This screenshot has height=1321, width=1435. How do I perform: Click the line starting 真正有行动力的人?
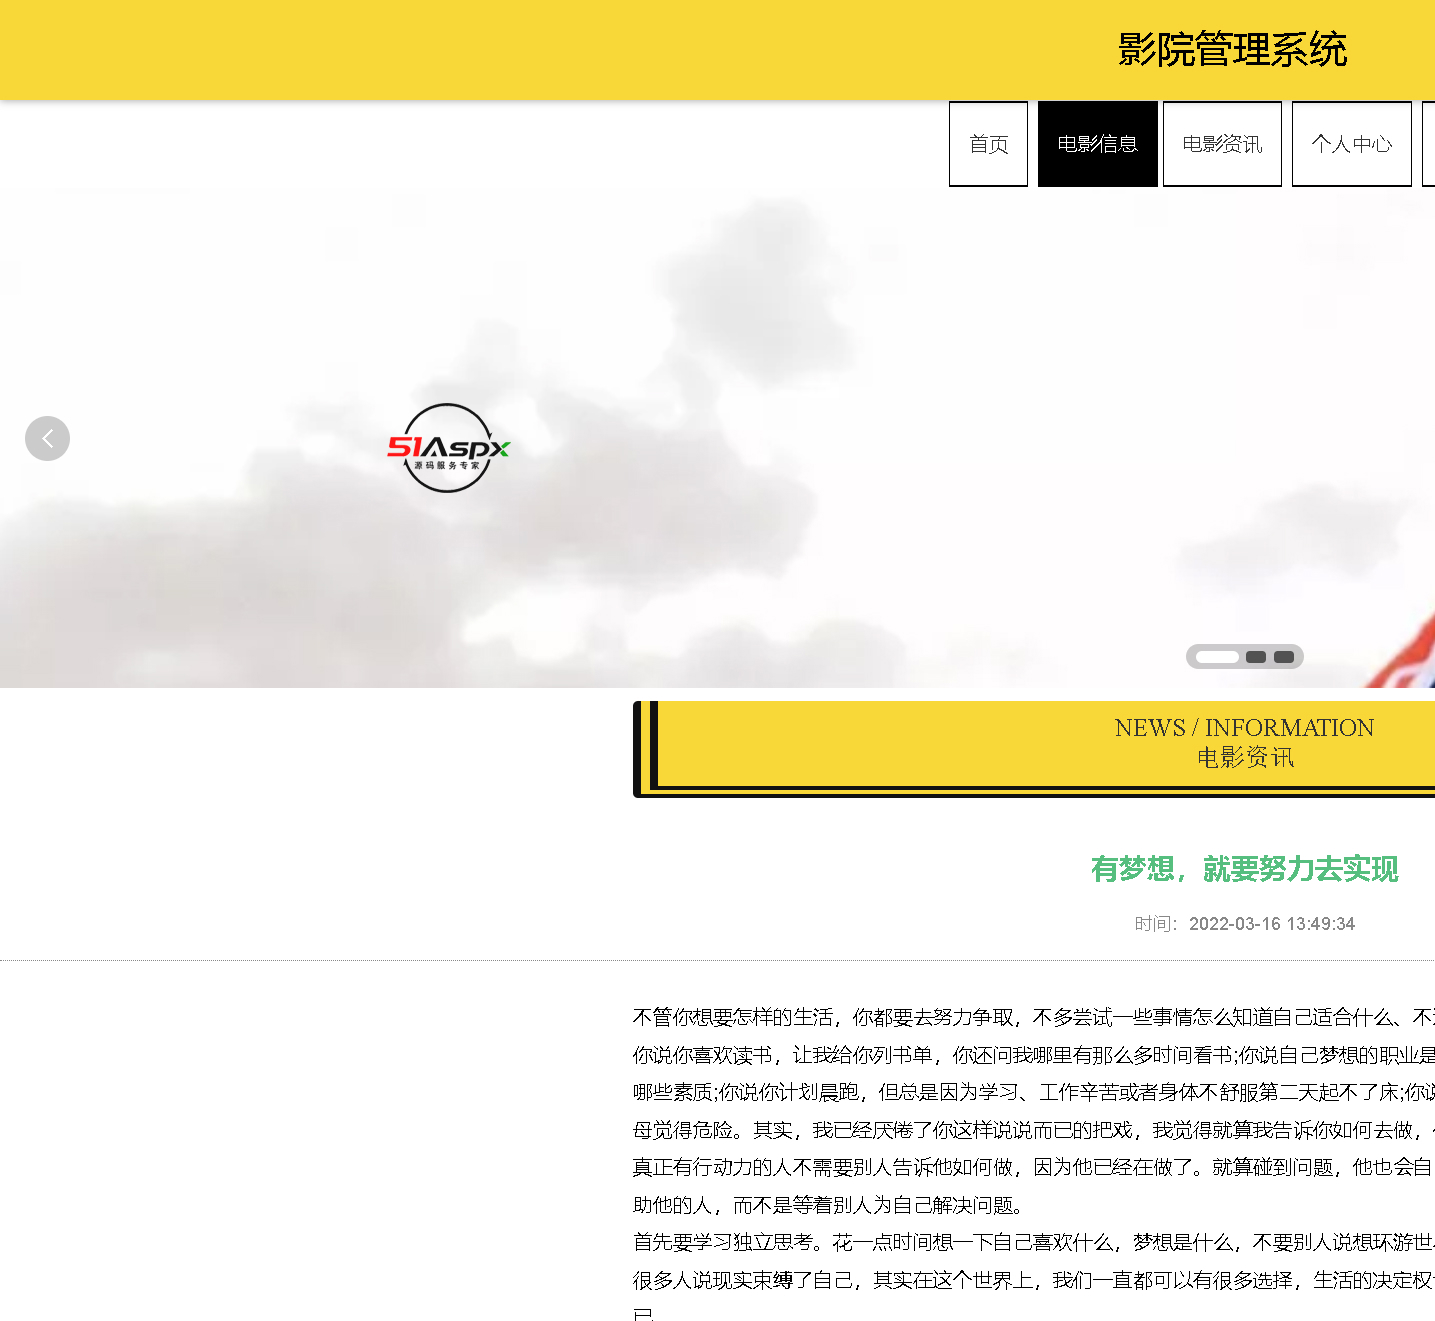pyautogui.click(x=1034, y=1167)
